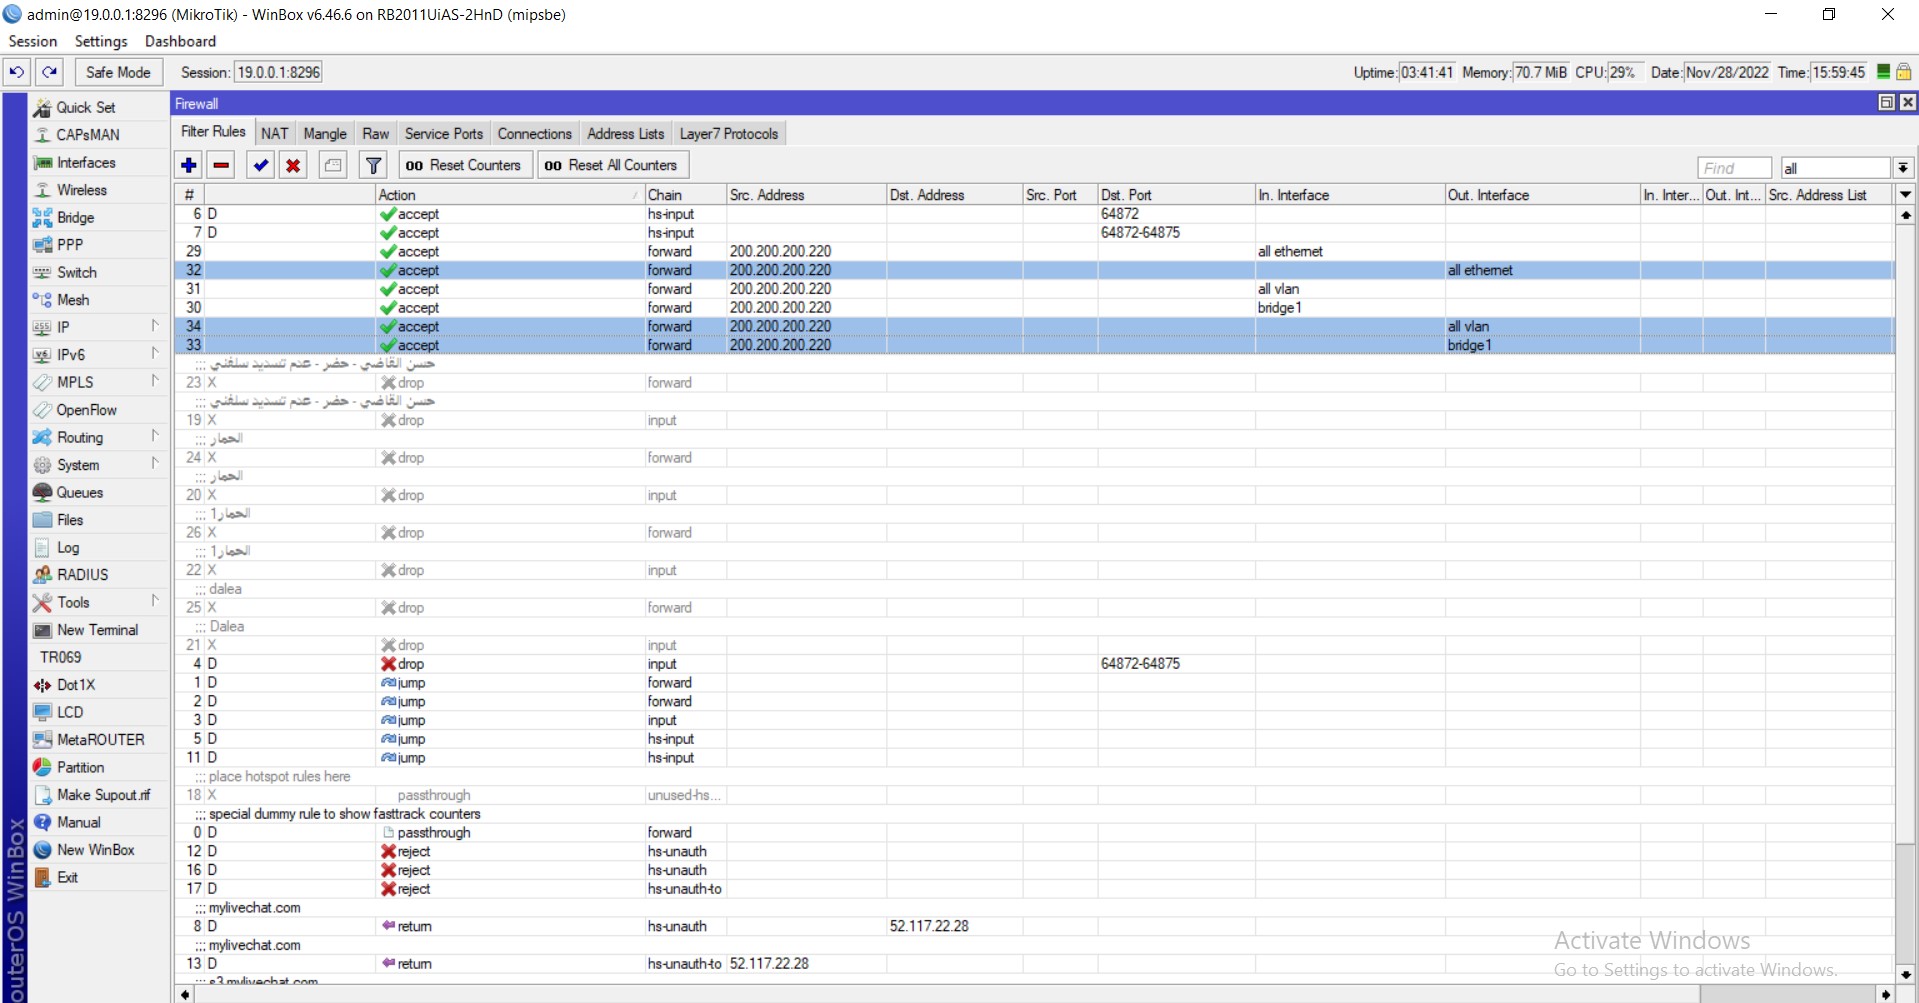Click the Reset All Counters button
1919x1003 pixels.
(x=612, y=165)
